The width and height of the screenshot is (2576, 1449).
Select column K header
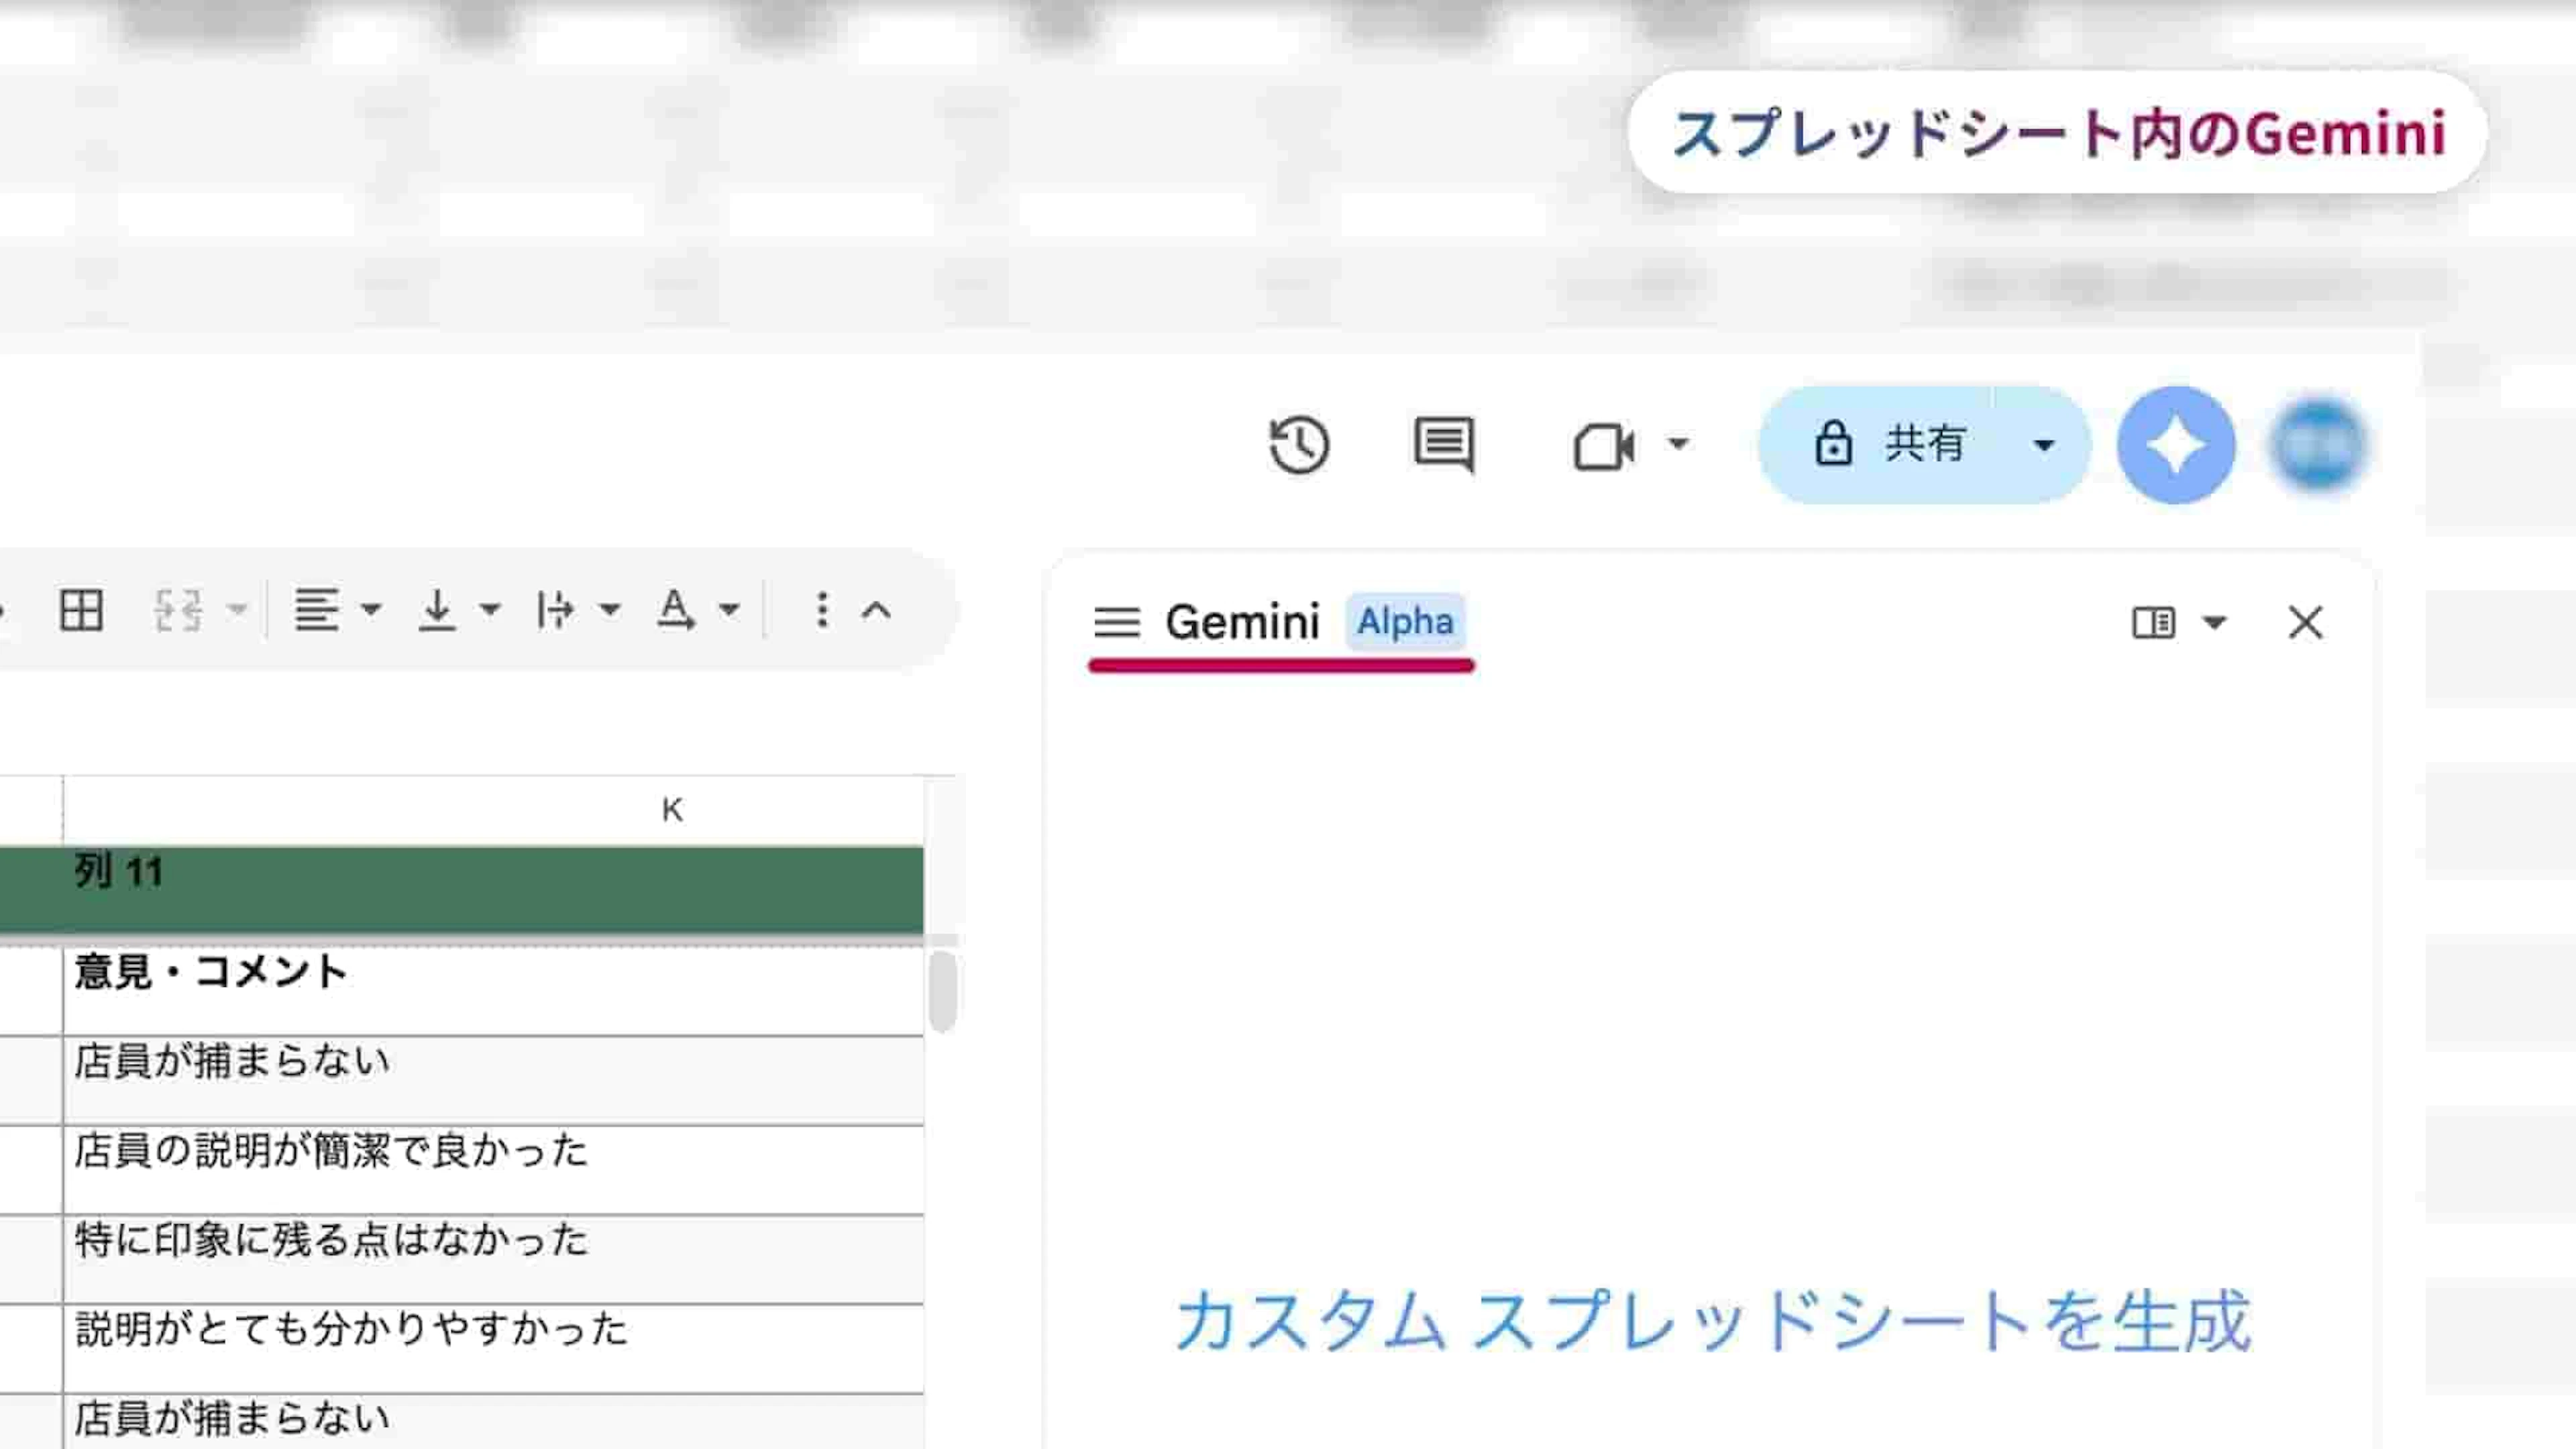click(672, 809)
